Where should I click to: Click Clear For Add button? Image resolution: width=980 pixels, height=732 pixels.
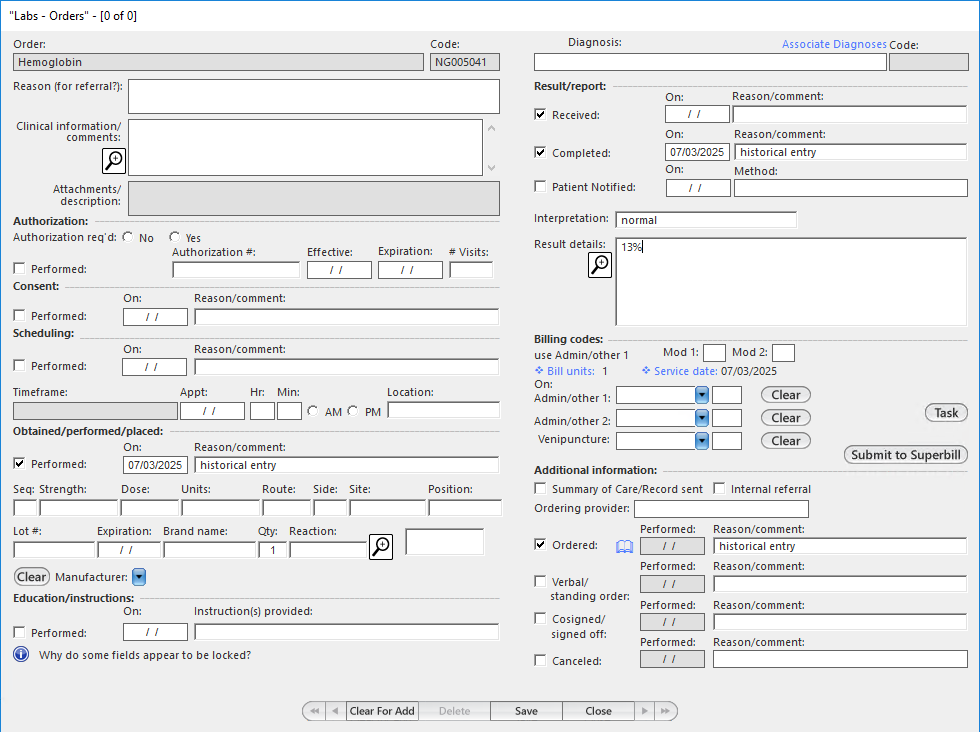coord(382,711)
